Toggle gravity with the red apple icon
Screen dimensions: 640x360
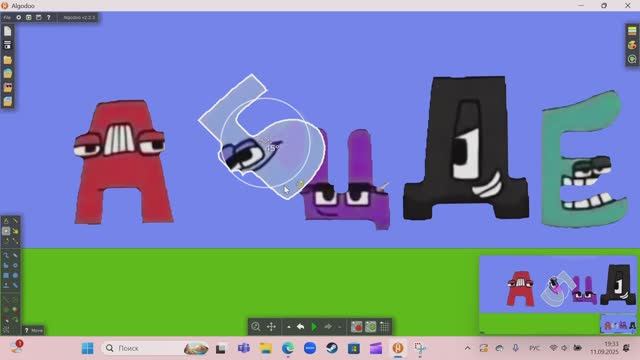357,327
